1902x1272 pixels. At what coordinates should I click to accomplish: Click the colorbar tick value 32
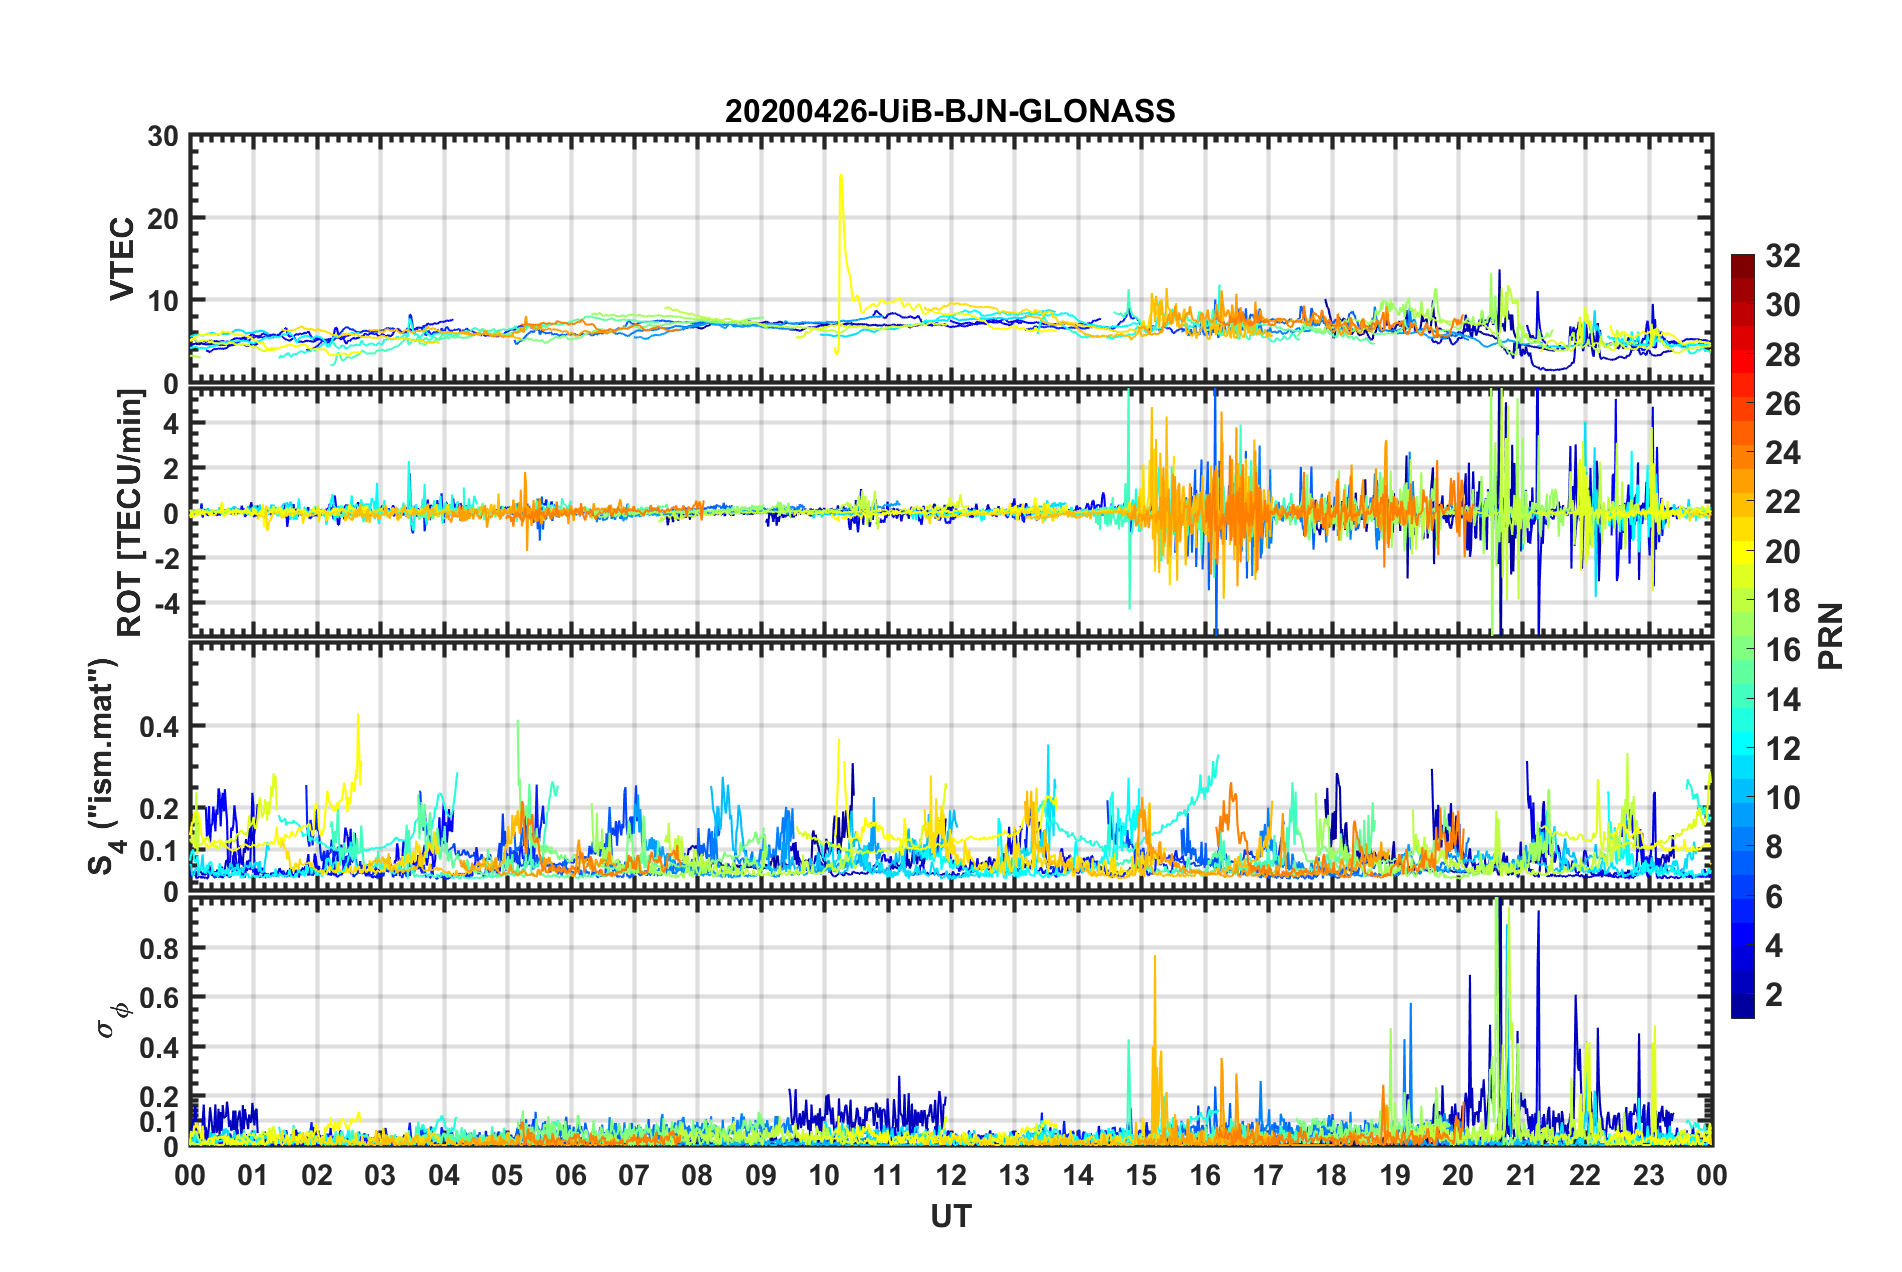(x=1782, y=256)
